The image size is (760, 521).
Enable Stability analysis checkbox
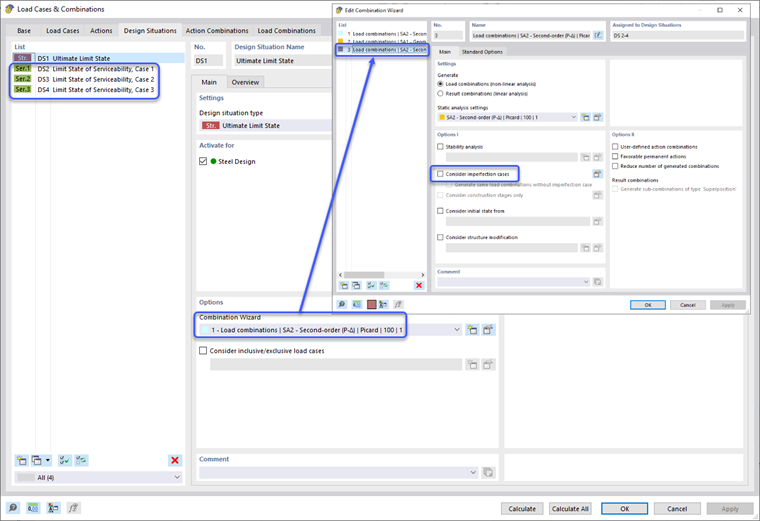(x=440, y=146)
